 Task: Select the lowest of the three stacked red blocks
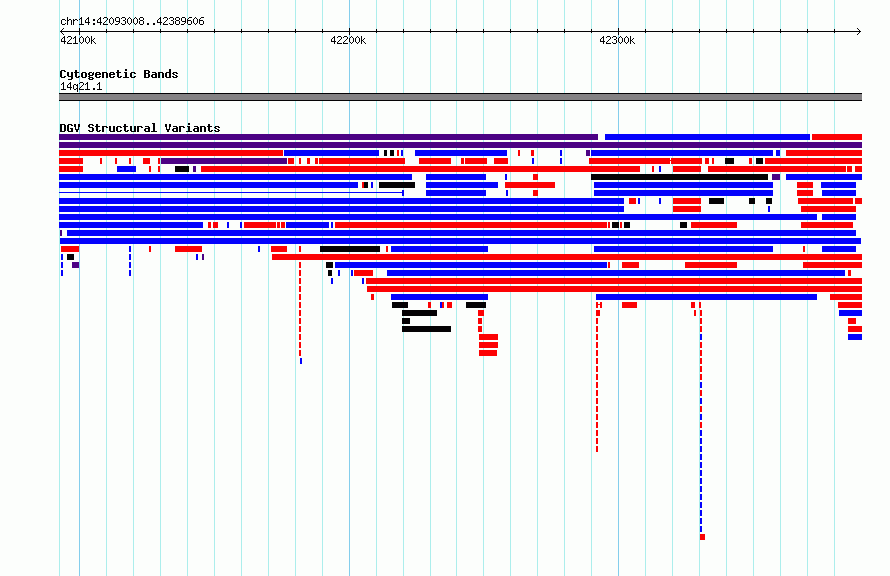click(x=488, y=353)
